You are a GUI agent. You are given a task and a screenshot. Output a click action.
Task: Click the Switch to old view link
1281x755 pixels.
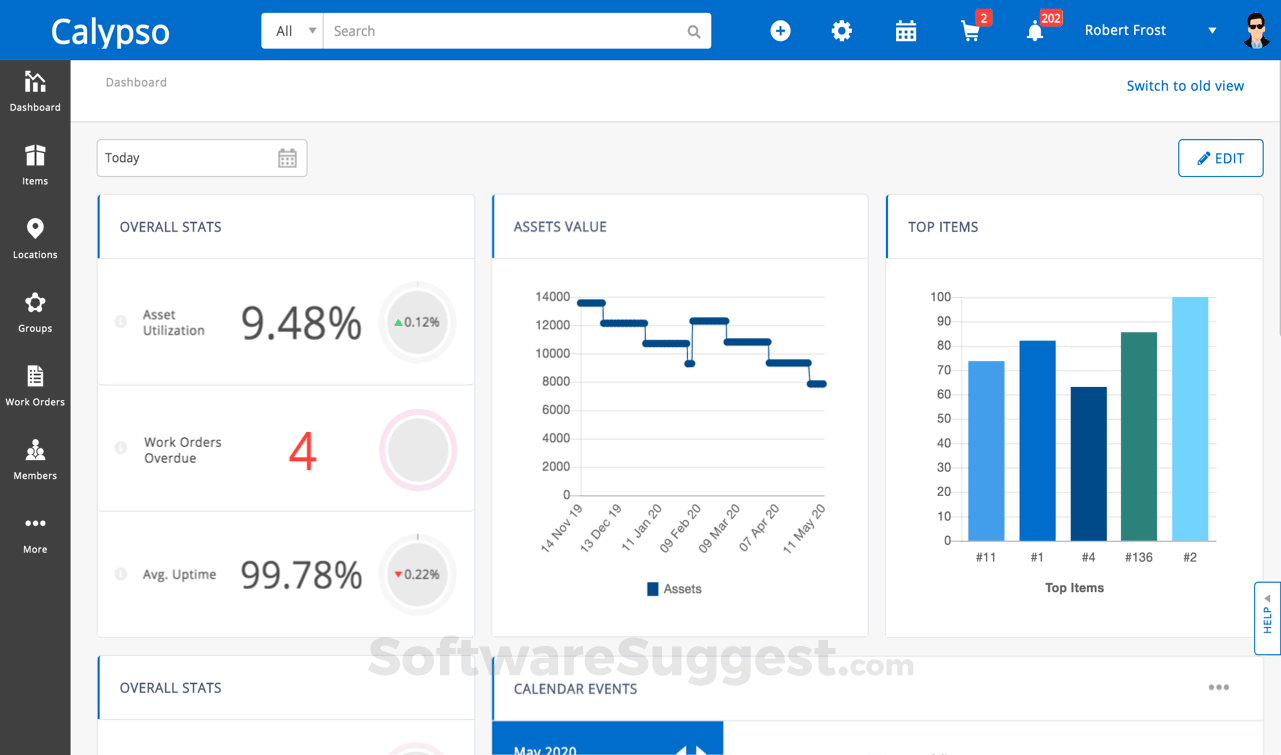tap(1185, 86)
